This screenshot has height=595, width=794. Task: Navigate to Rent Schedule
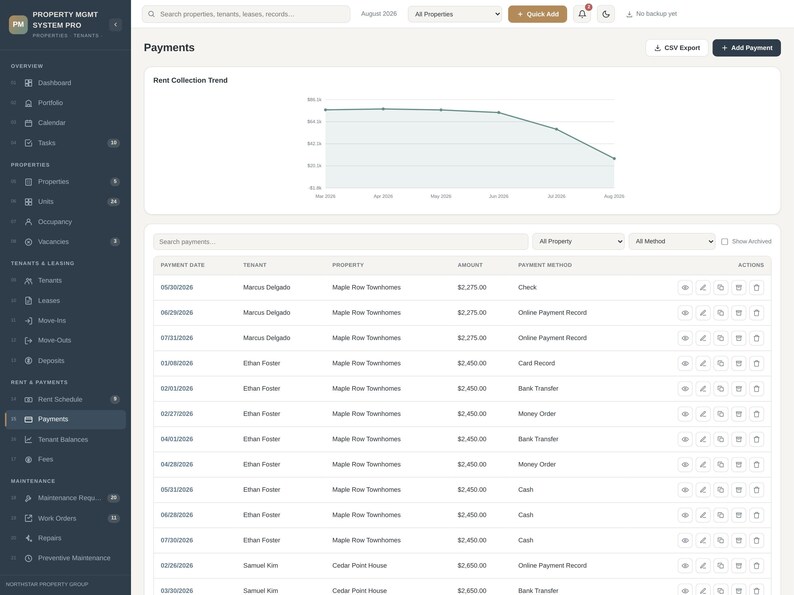65,400
